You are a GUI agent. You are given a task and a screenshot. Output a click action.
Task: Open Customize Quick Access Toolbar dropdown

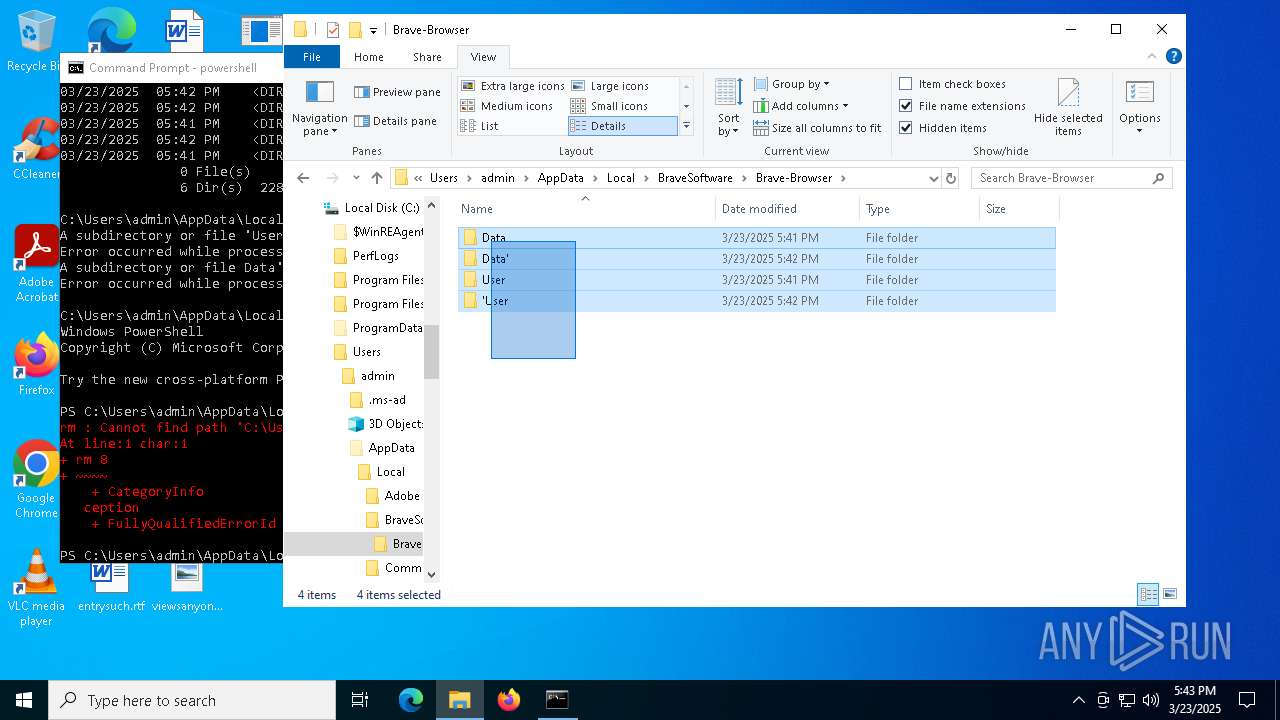point(373,30)
